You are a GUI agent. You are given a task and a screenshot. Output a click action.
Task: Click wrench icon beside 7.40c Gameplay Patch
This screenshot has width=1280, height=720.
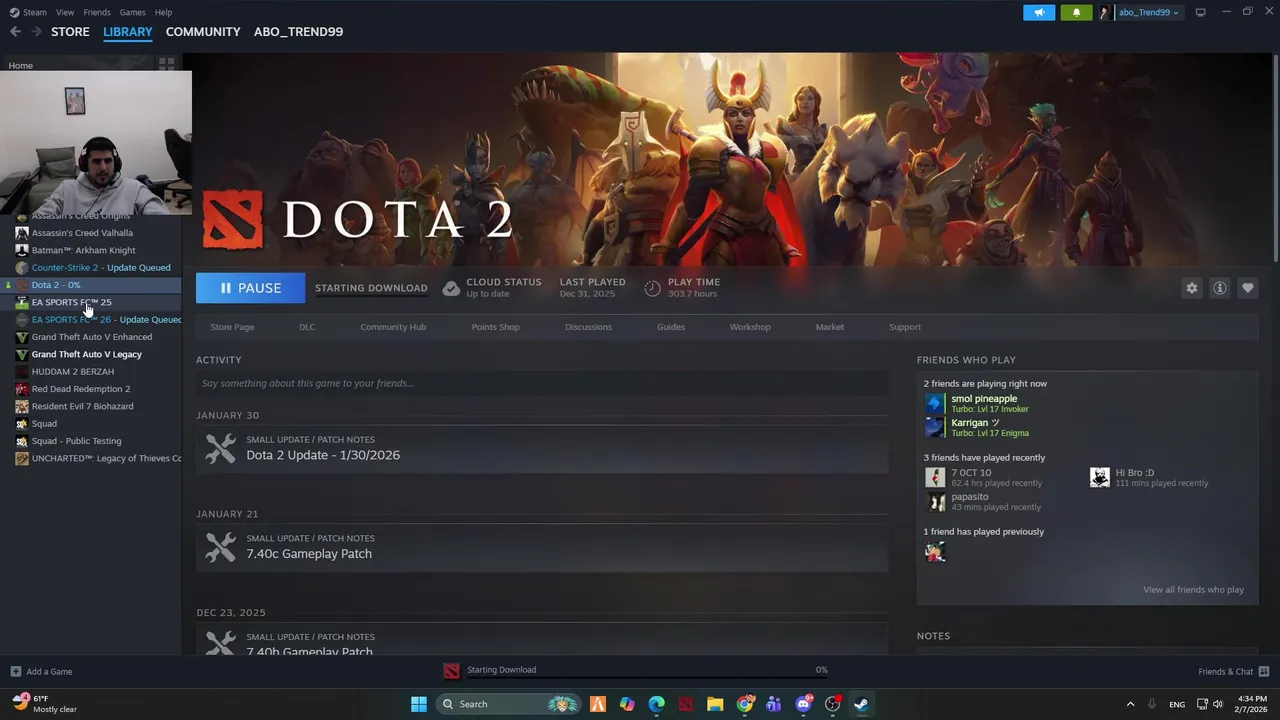(x=221, y=547)
